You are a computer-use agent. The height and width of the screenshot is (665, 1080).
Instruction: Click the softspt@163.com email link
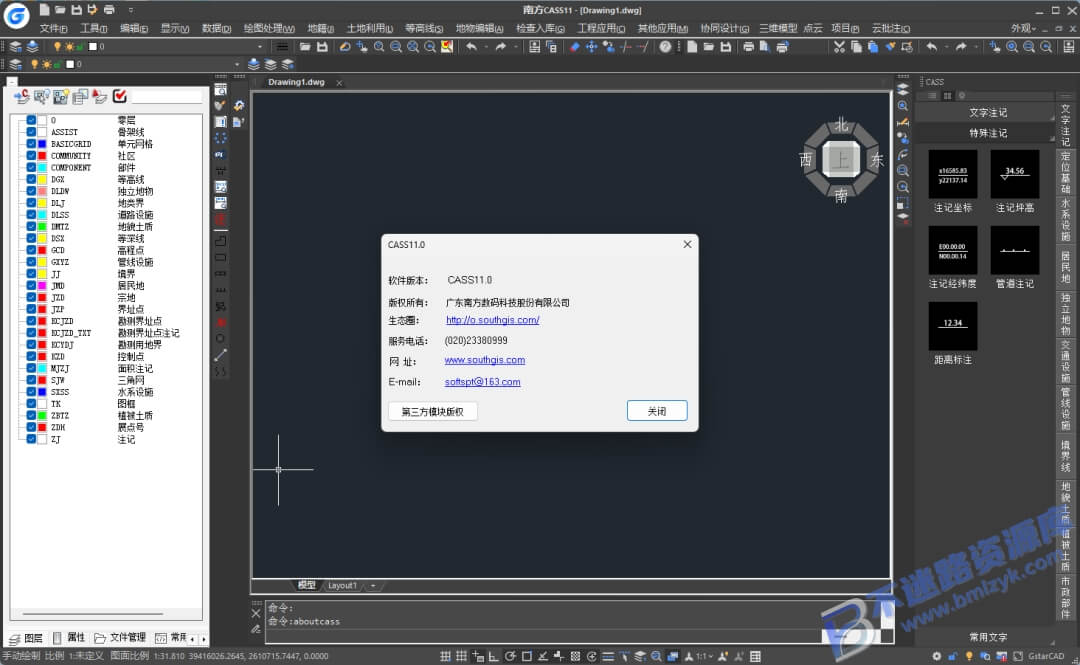coord(482,381)
